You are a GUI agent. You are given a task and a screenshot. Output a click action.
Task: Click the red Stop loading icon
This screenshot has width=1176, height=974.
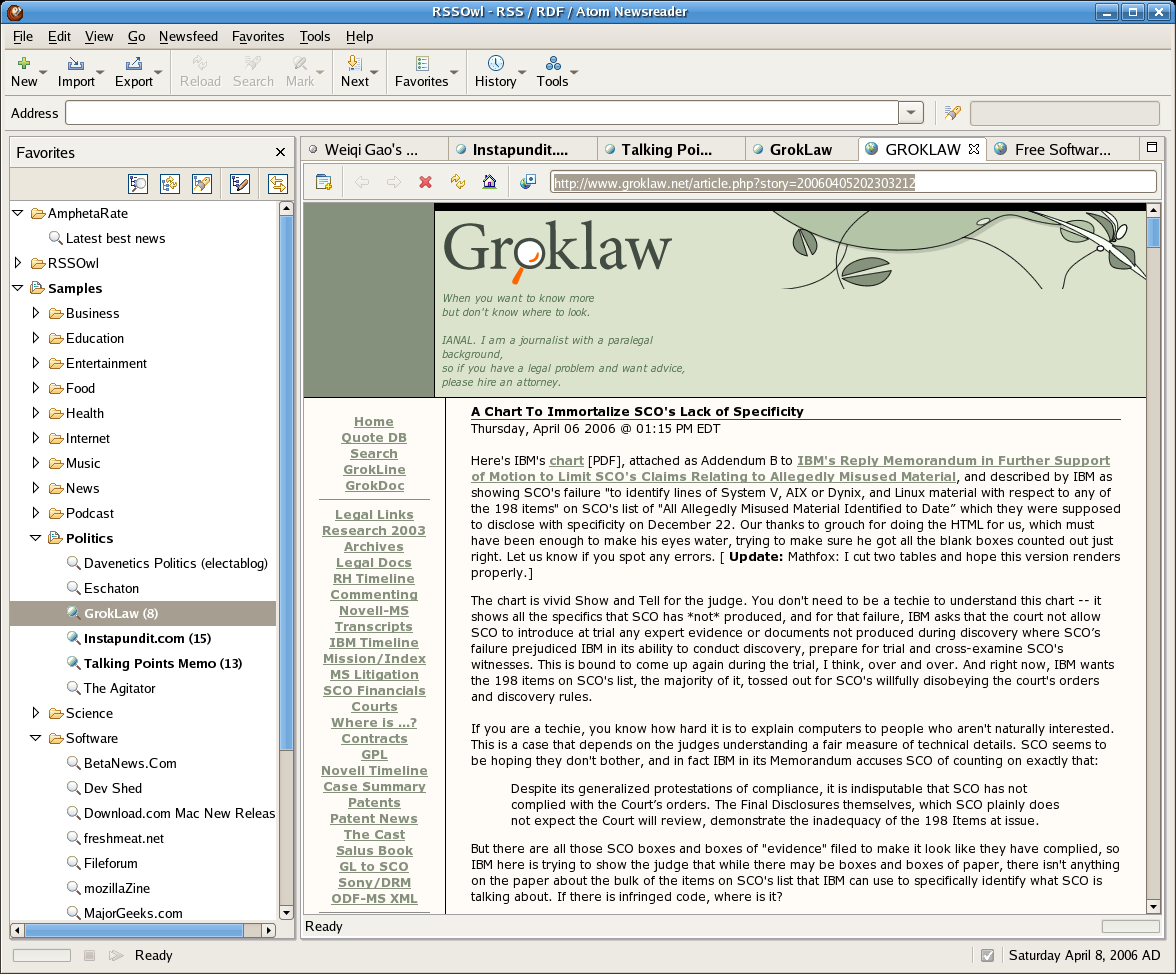pyautogui.click(x=425, y=182)
